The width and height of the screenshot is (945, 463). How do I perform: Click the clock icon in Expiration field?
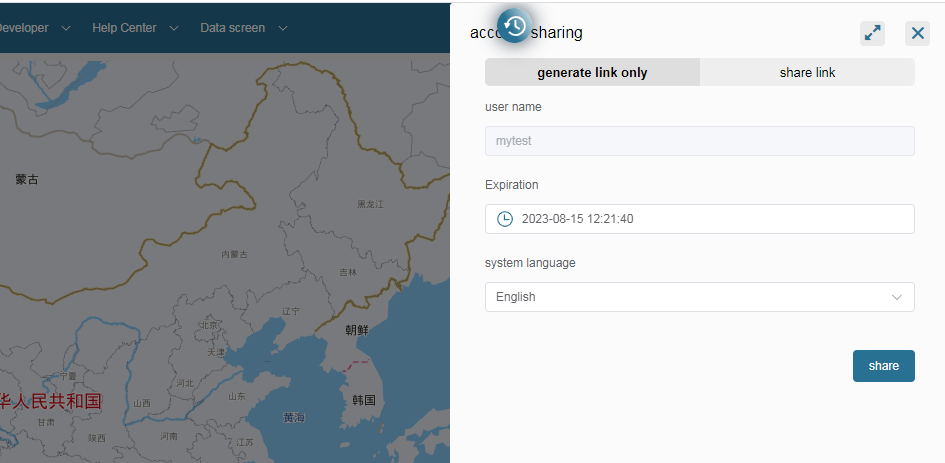(x=505, y=219)
